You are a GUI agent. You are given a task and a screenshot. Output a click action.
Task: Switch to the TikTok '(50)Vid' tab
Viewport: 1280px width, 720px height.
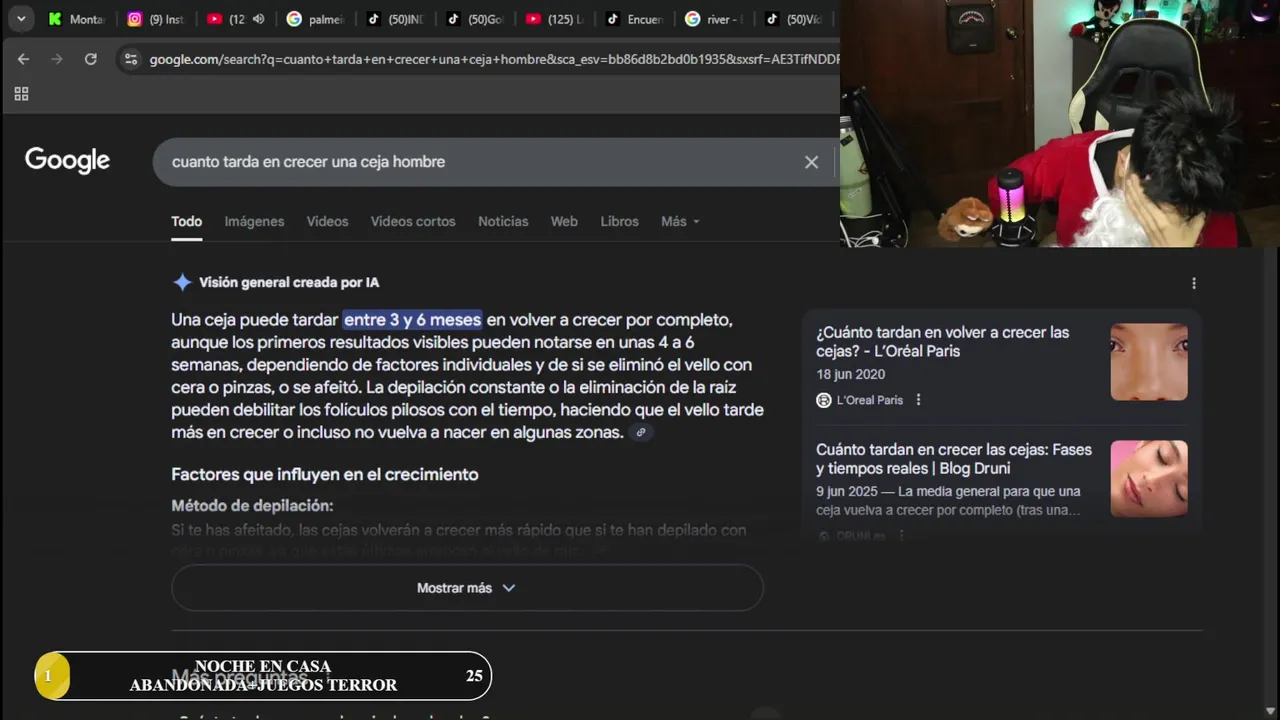click(x=794, y=19)
